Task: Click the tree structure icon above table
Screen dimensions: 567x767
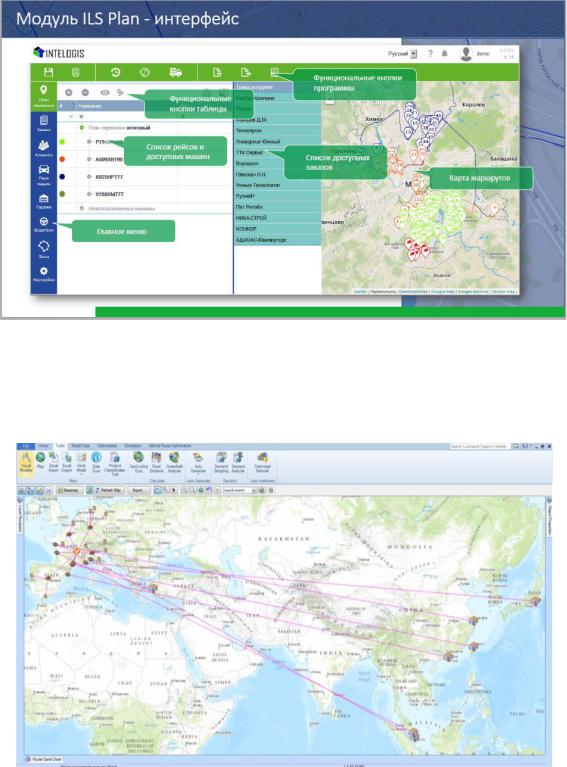Action: 120,92
